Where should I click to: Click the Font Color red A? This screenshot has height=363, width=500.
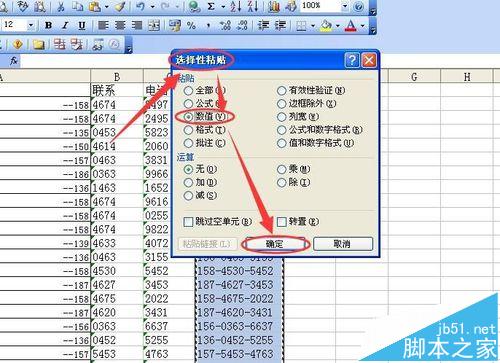pos(351,25)
